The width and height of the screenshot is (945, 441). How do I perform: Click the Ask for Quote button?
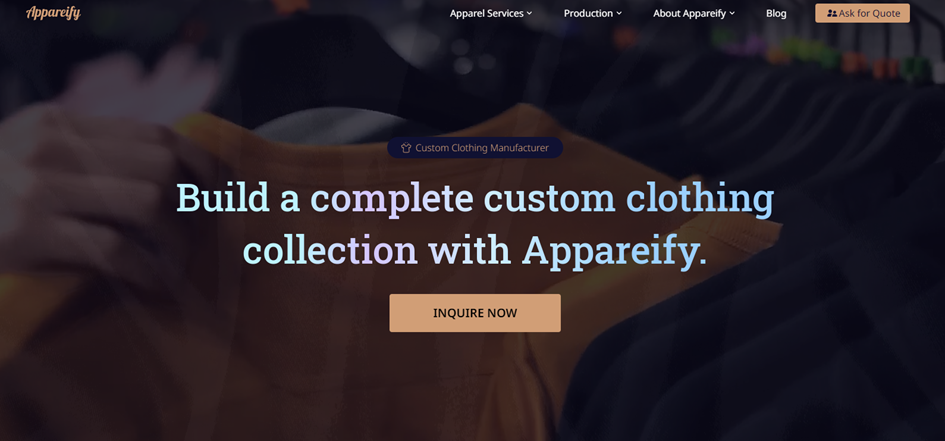[862, 13]
